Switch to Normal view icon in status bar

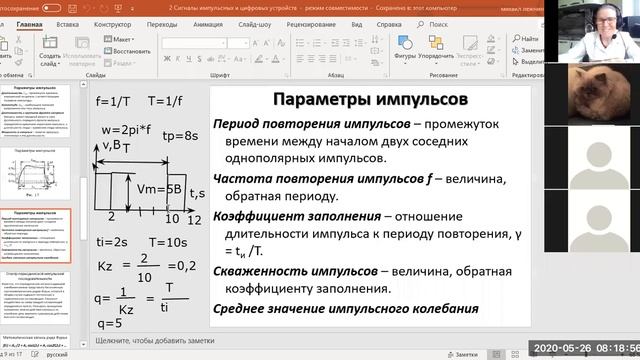click(497, 355)
